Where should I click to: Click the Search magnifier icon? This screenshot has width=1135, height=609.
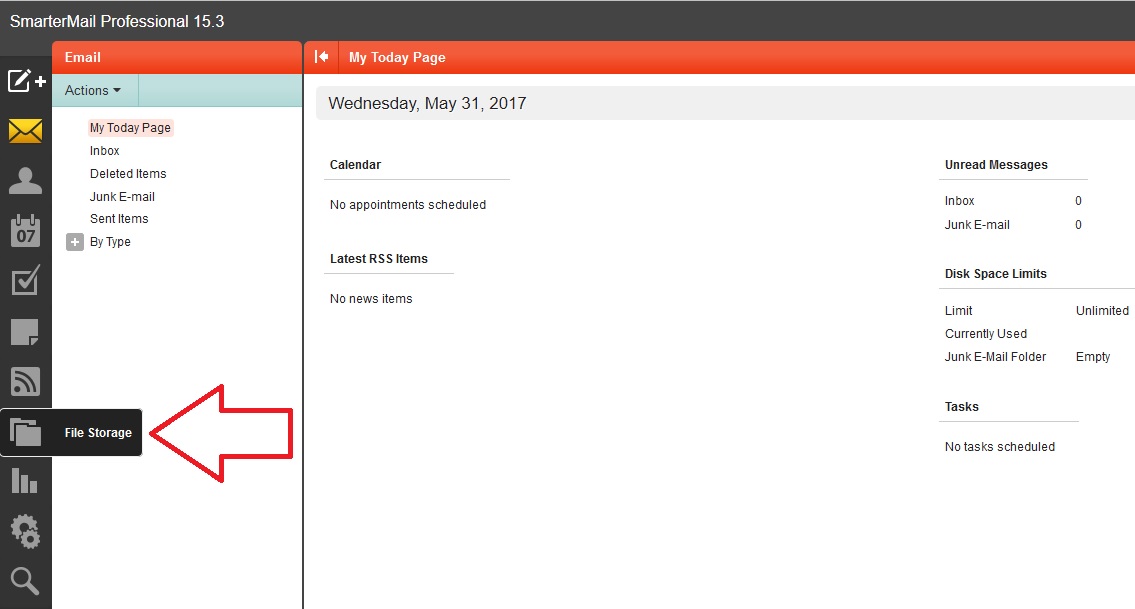pos(26,580)
